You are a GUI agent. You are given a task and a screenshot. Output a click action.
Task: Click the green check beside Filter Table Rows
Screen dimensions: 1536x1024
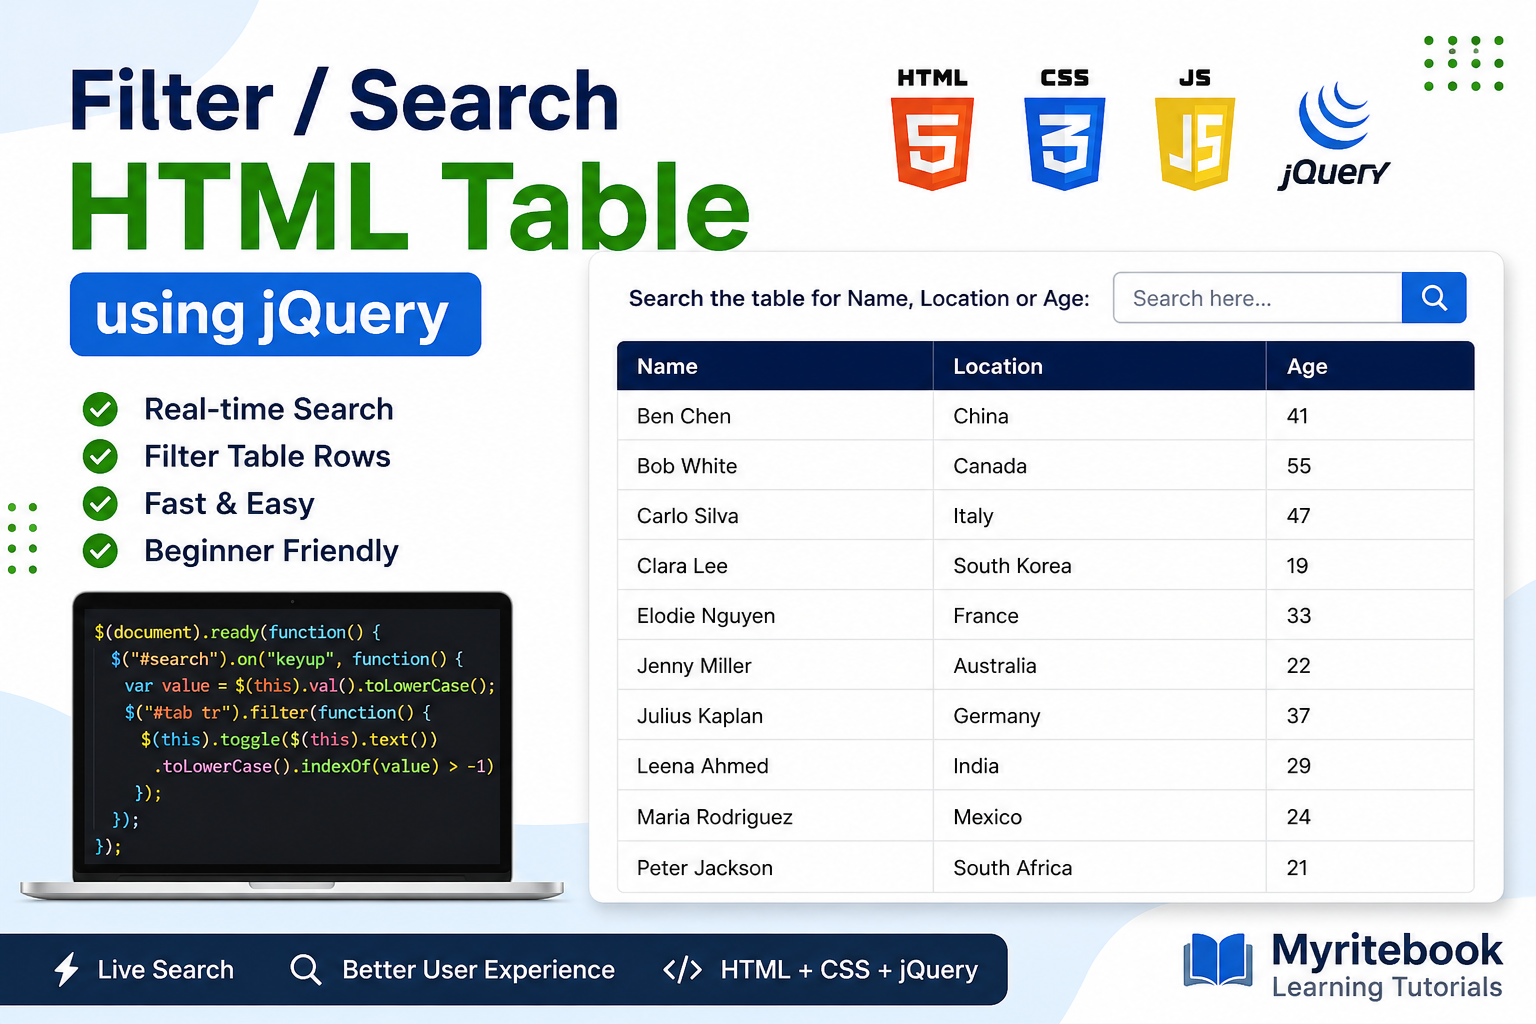[100, 456]
